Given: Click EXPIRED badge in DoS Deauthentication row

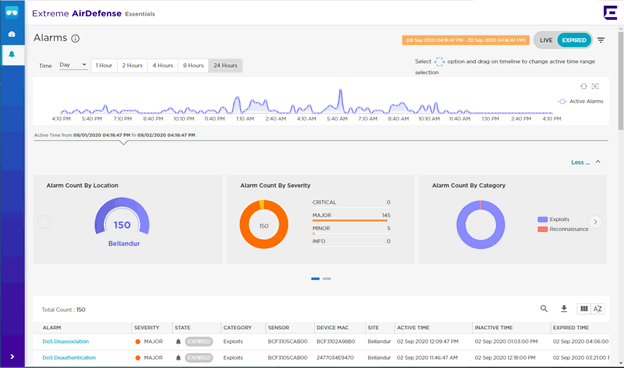Looking at the screenshot, I should (199, 358).
